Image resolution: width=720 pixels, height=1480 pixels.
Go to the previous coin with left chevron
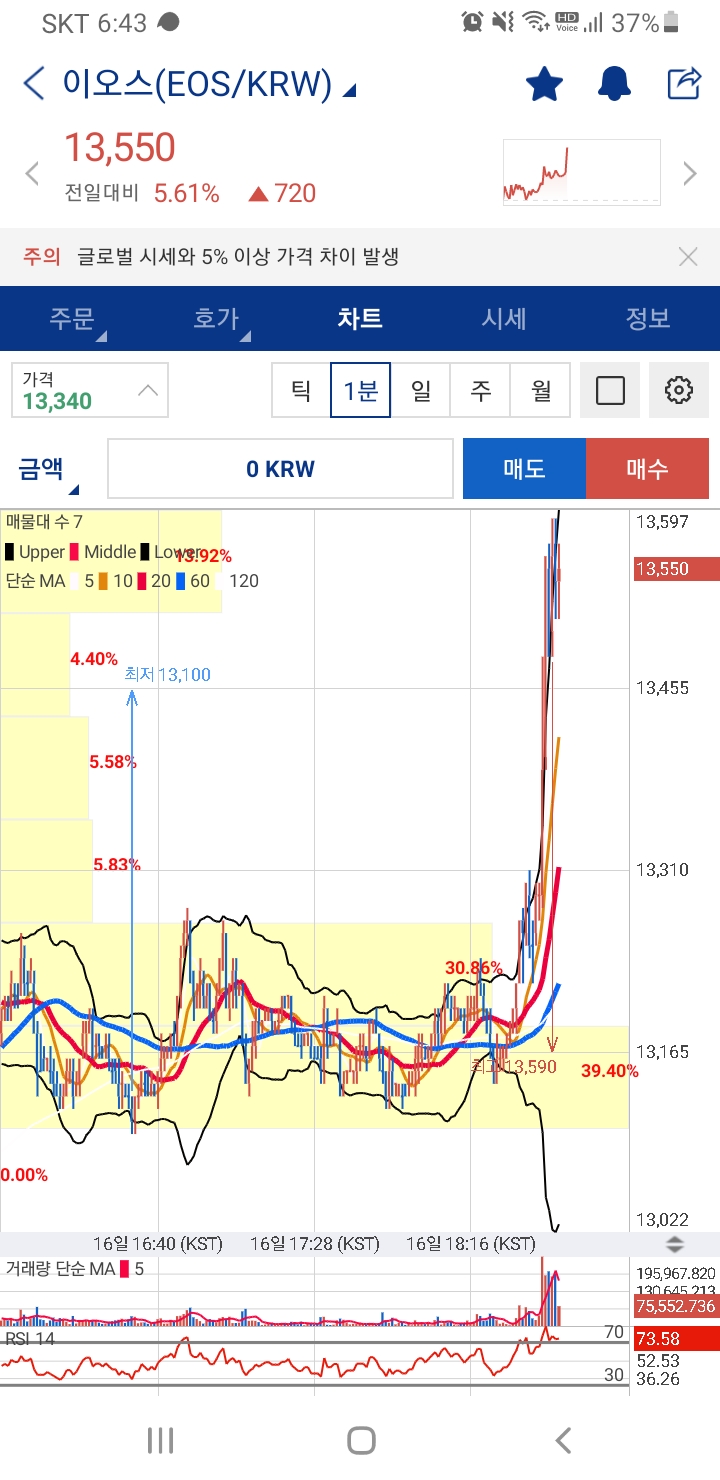click(32, 174)
